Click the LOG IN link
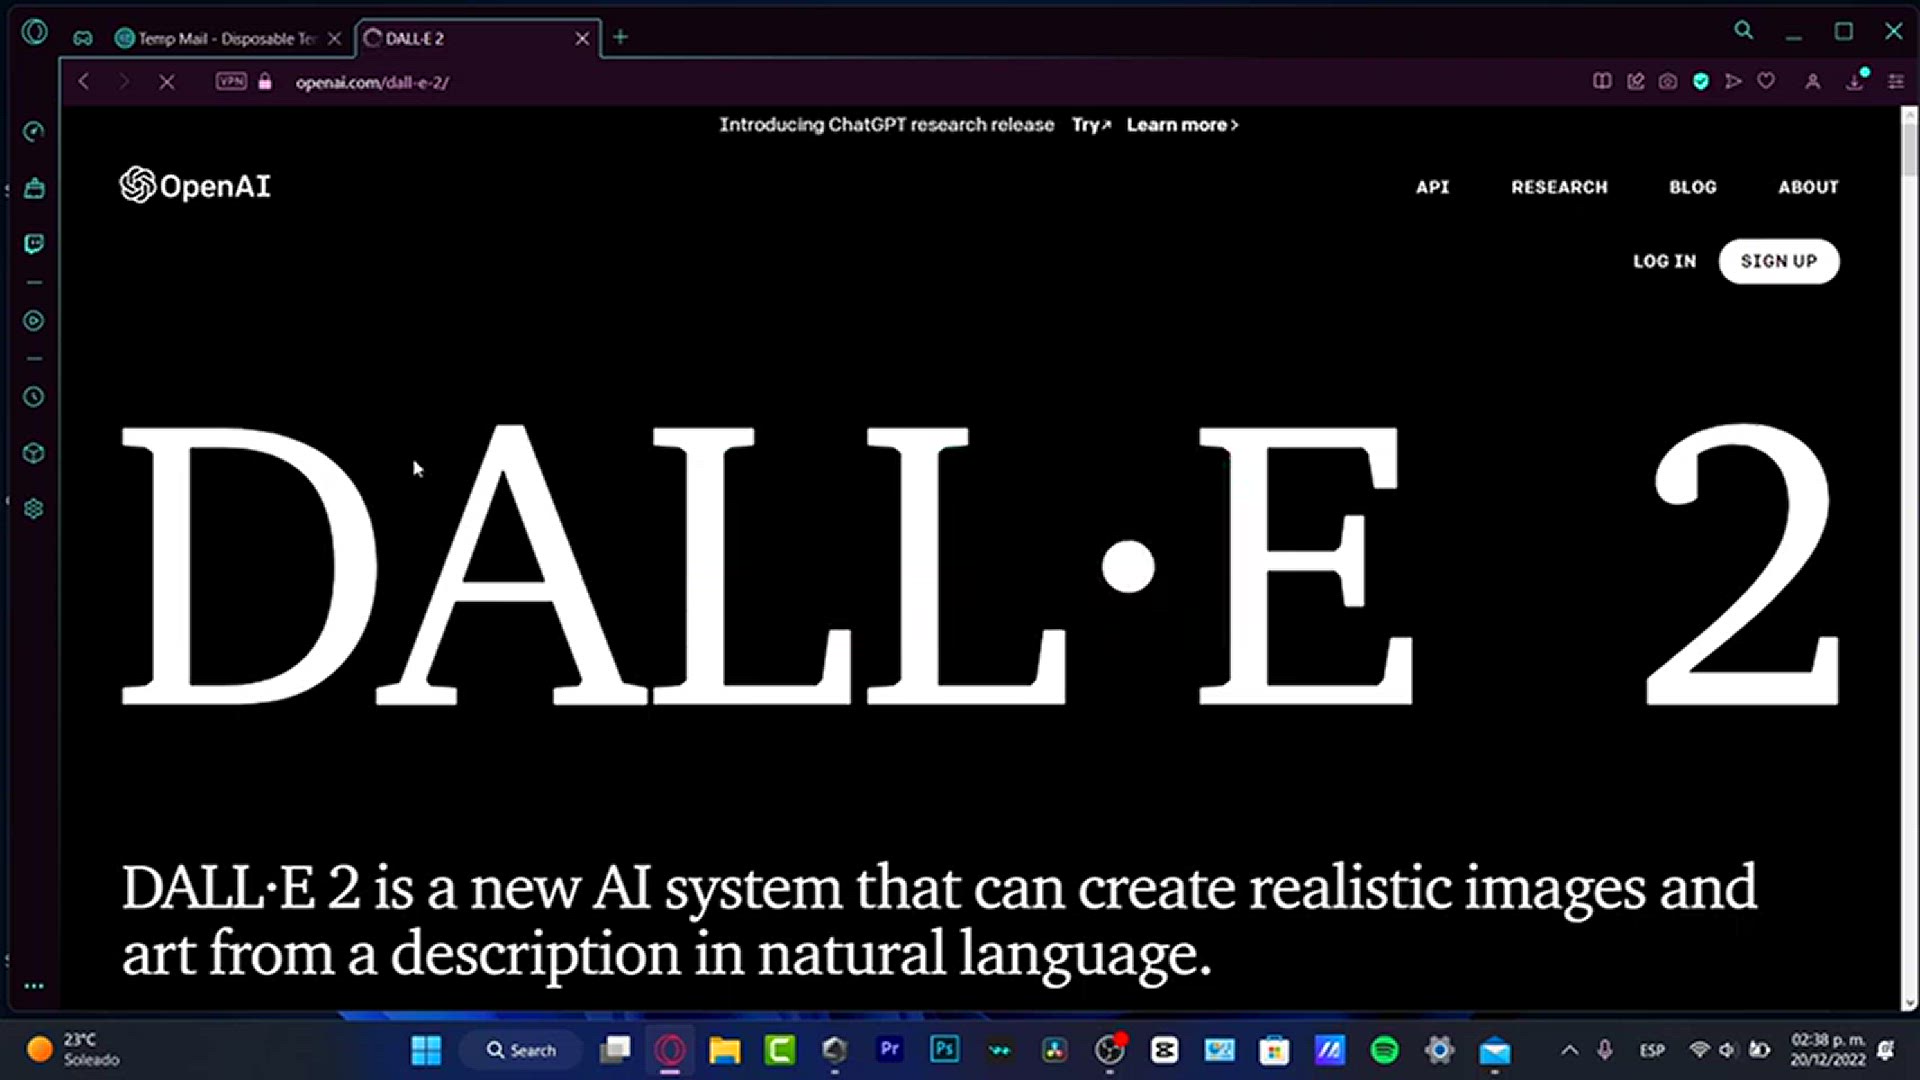1920x1080 pixels. 1664,261
